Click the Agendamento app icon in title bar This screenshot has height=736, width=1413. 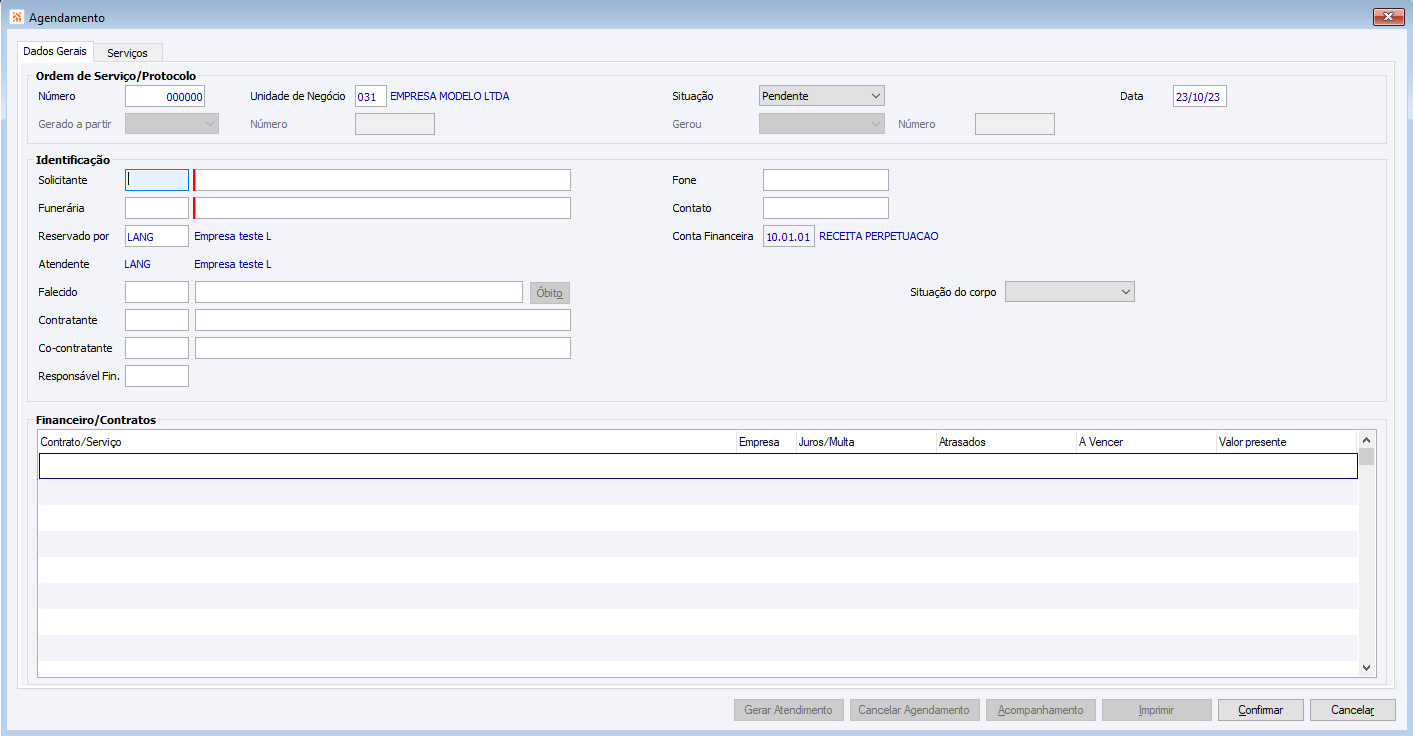17,18
